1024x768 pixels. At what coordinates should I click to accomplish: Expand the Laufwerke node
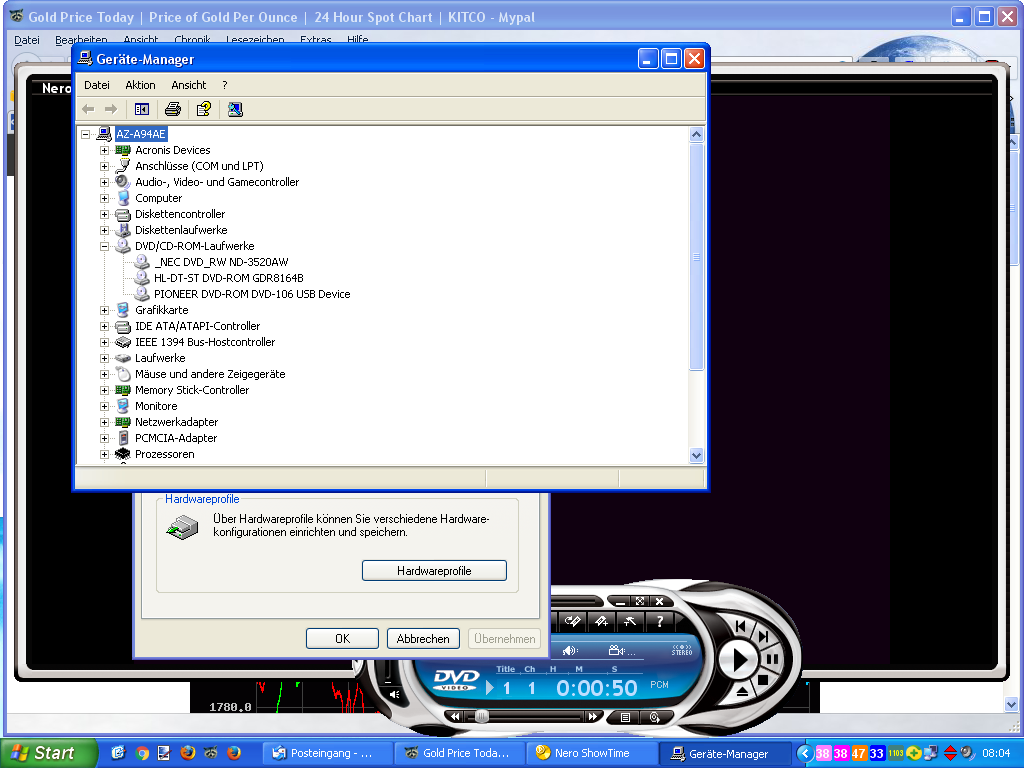pos(104,359)
